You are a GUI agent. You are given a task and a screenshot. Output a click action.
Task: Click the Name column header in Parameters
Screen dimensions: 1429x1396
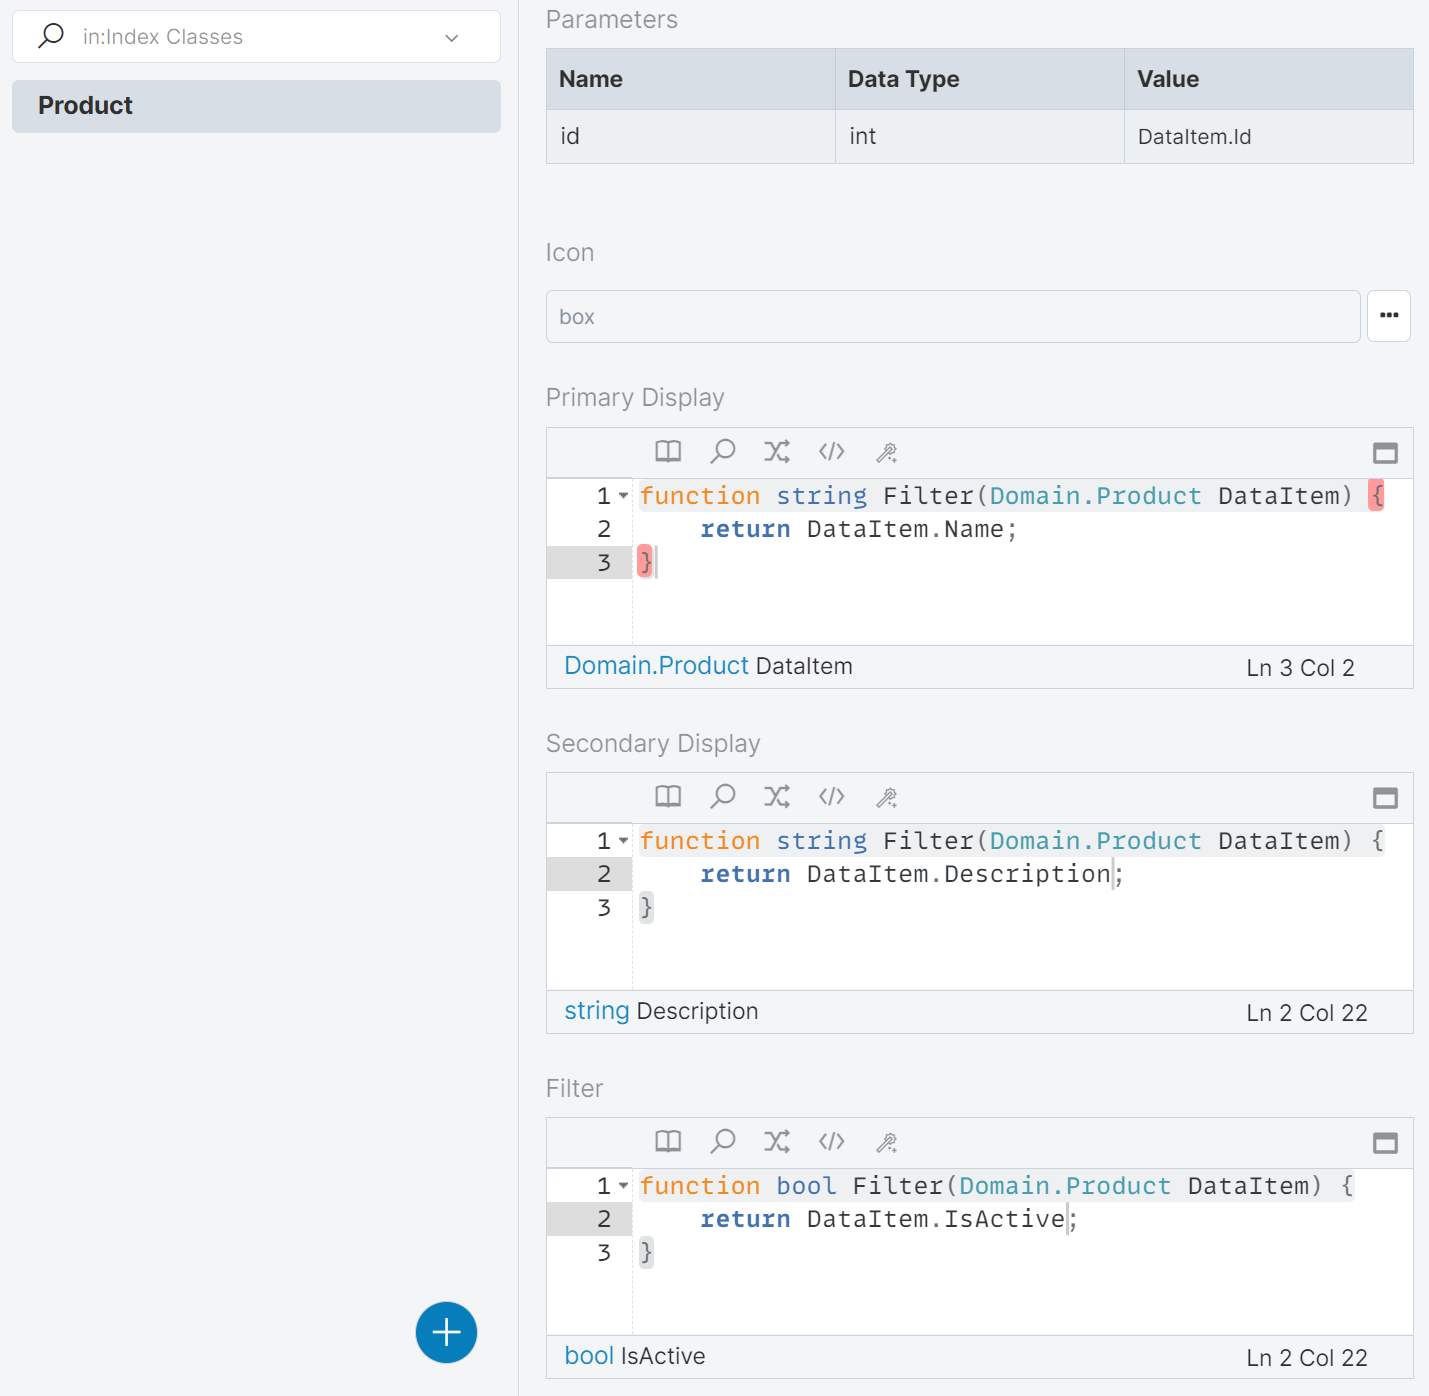[x=690, y=79]
